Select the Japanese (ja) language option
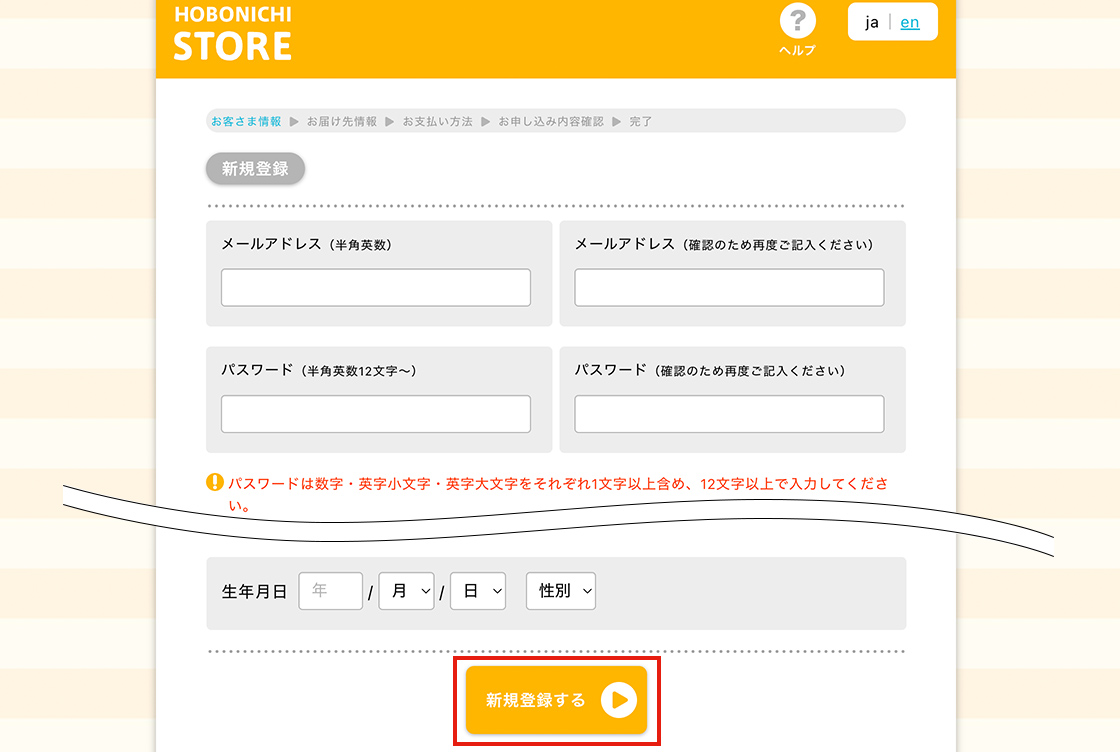 click(872, 22)
